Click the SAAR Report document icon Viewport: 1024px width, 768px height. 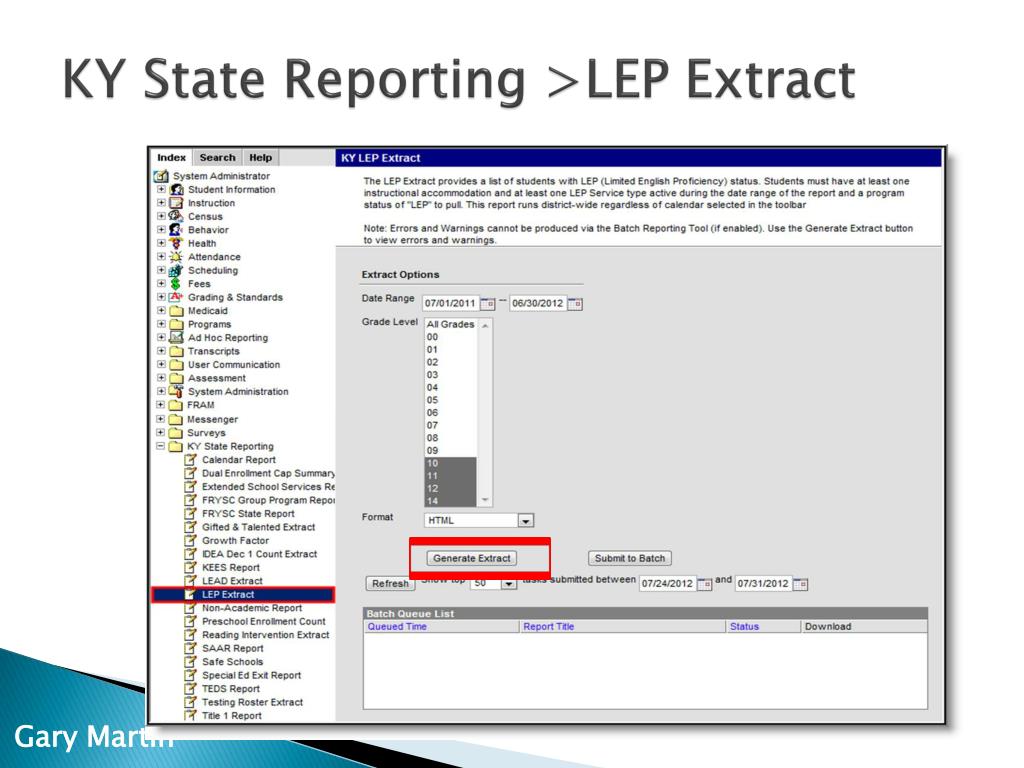coord(191,648)
